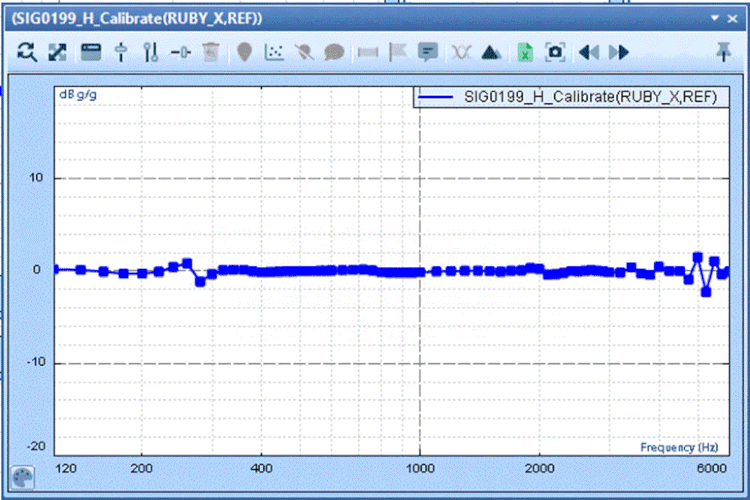Click the crossed-out marker remove icon
This screenshot has height=500, width=750.
(x=304, y=52)
